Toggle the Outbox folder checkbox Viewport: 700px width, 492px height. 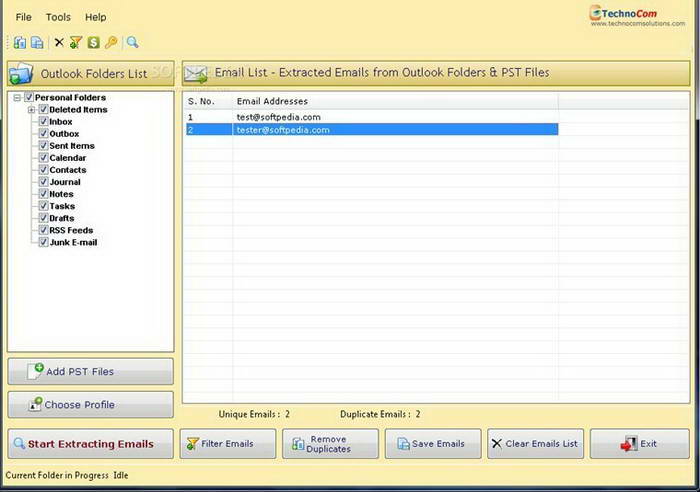[43, 133]
